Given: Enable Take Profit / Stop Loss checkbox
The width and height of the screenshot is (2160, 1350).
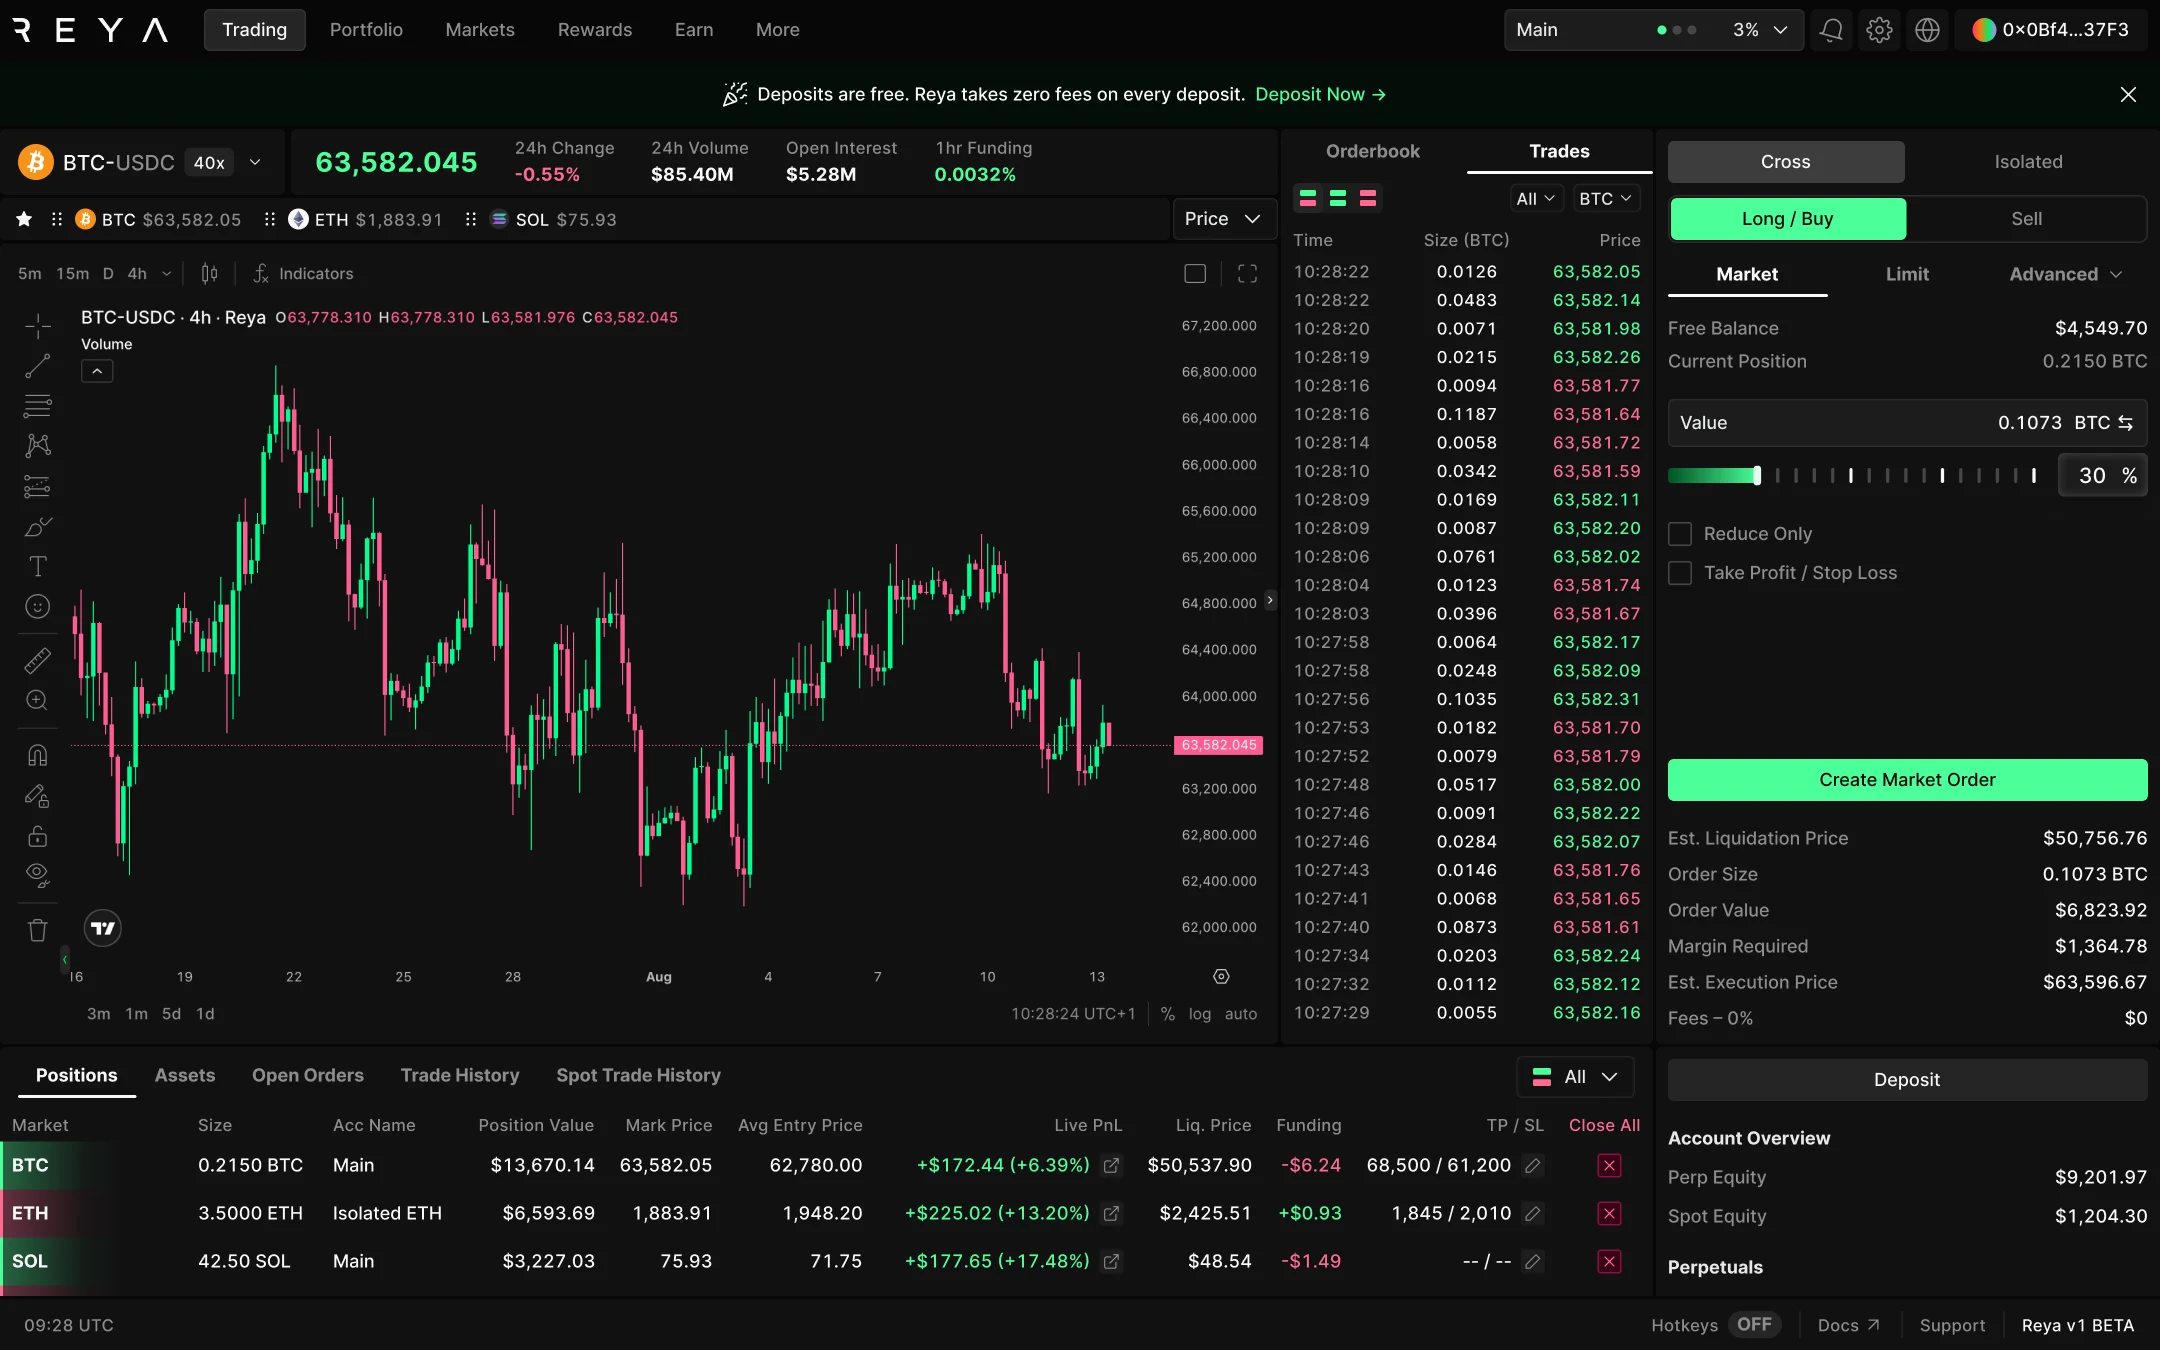Looking at the screenshot, I should [1680, 573].
